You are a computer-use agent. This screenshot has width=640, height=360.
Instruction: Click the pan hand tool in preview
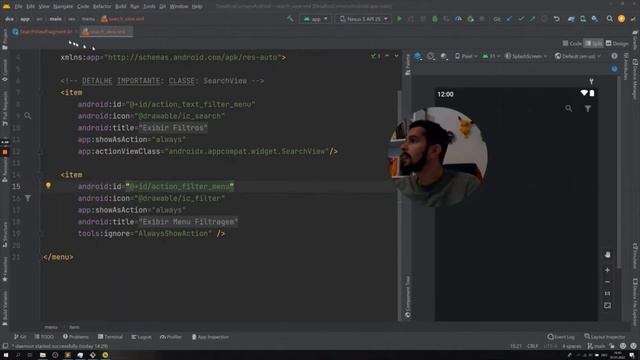tap(607, 255)
